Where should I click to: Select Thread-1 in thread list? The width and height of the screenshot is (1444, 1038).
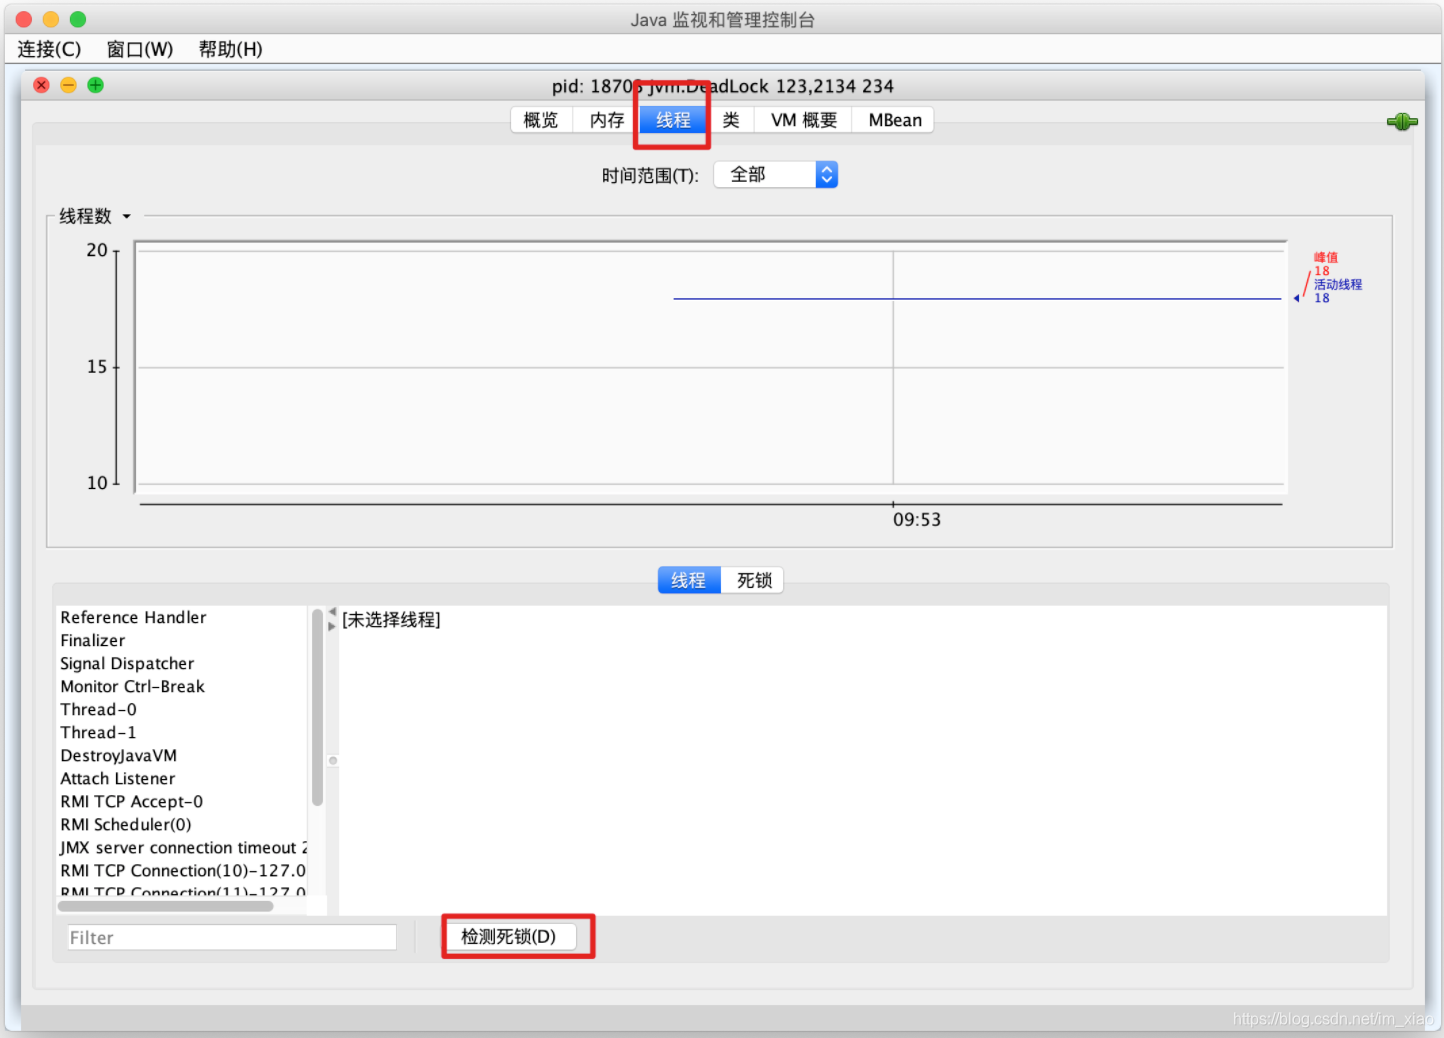click(x=182, y=732)
